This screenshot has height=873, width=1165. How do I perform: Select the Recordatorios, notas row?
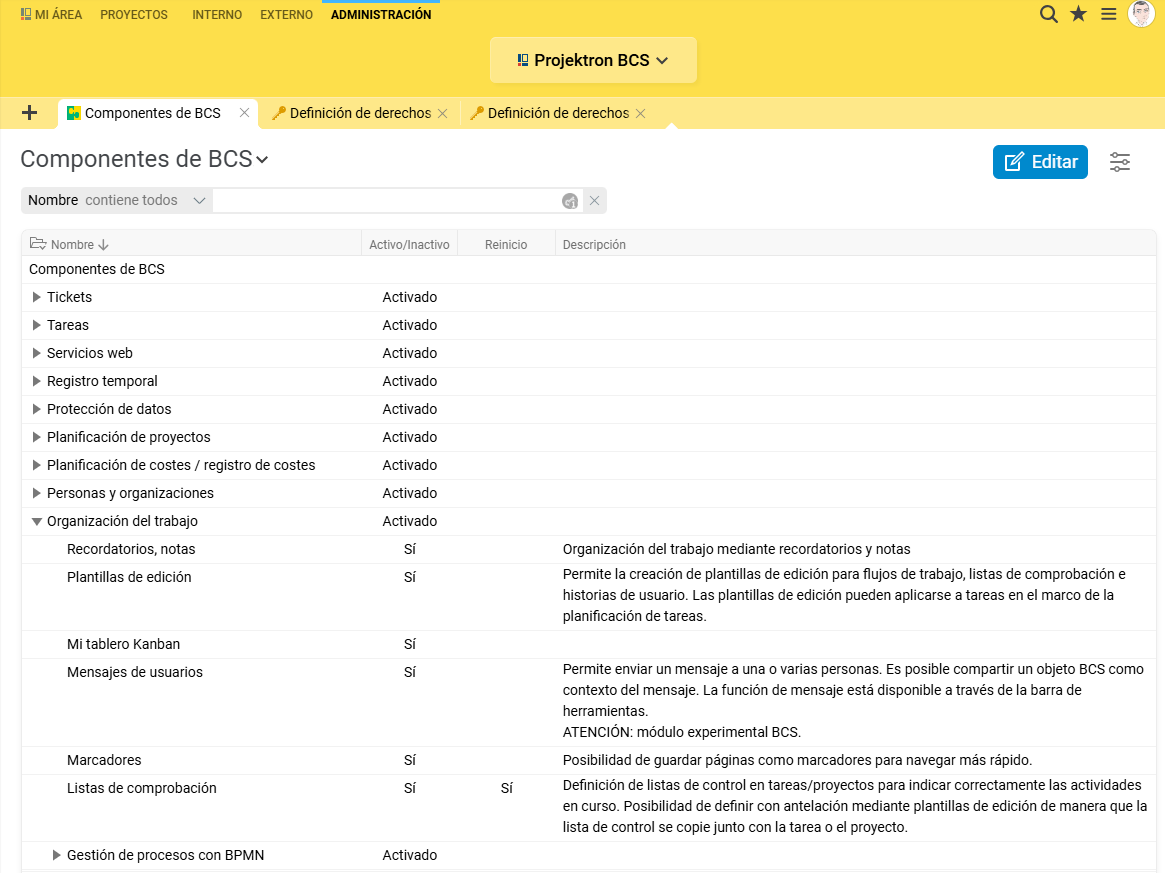point(588,549)
